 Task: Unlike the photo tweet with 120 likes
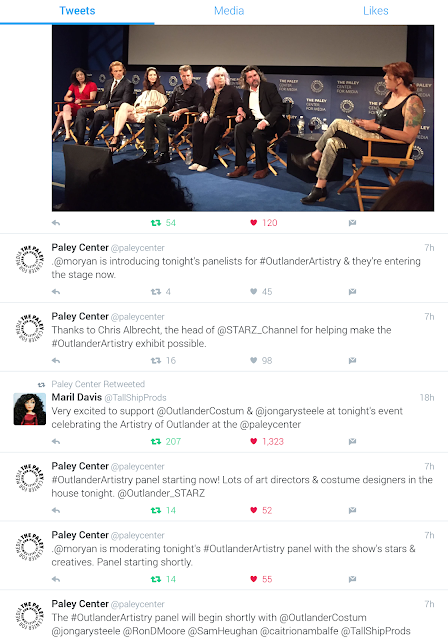point(253,222)
